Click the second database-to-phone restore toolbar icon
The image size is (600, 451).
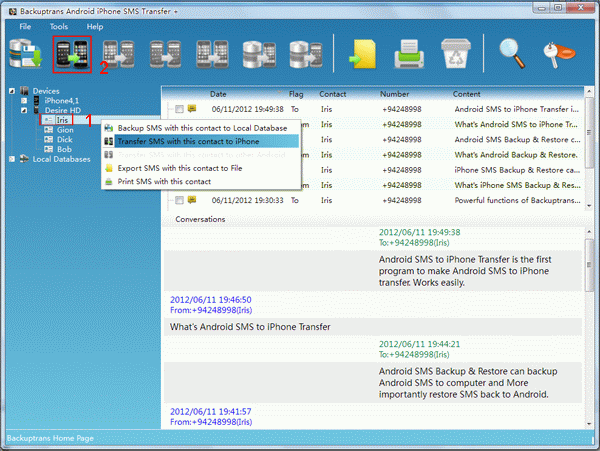(306, 54)
